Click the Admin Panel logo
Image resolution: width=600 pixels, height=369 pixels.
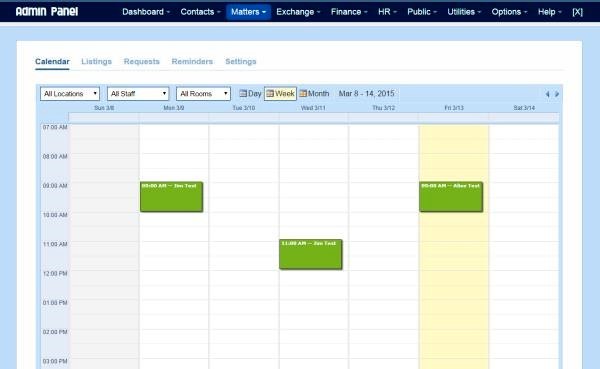pyautogui.click(x=47, y=12)
